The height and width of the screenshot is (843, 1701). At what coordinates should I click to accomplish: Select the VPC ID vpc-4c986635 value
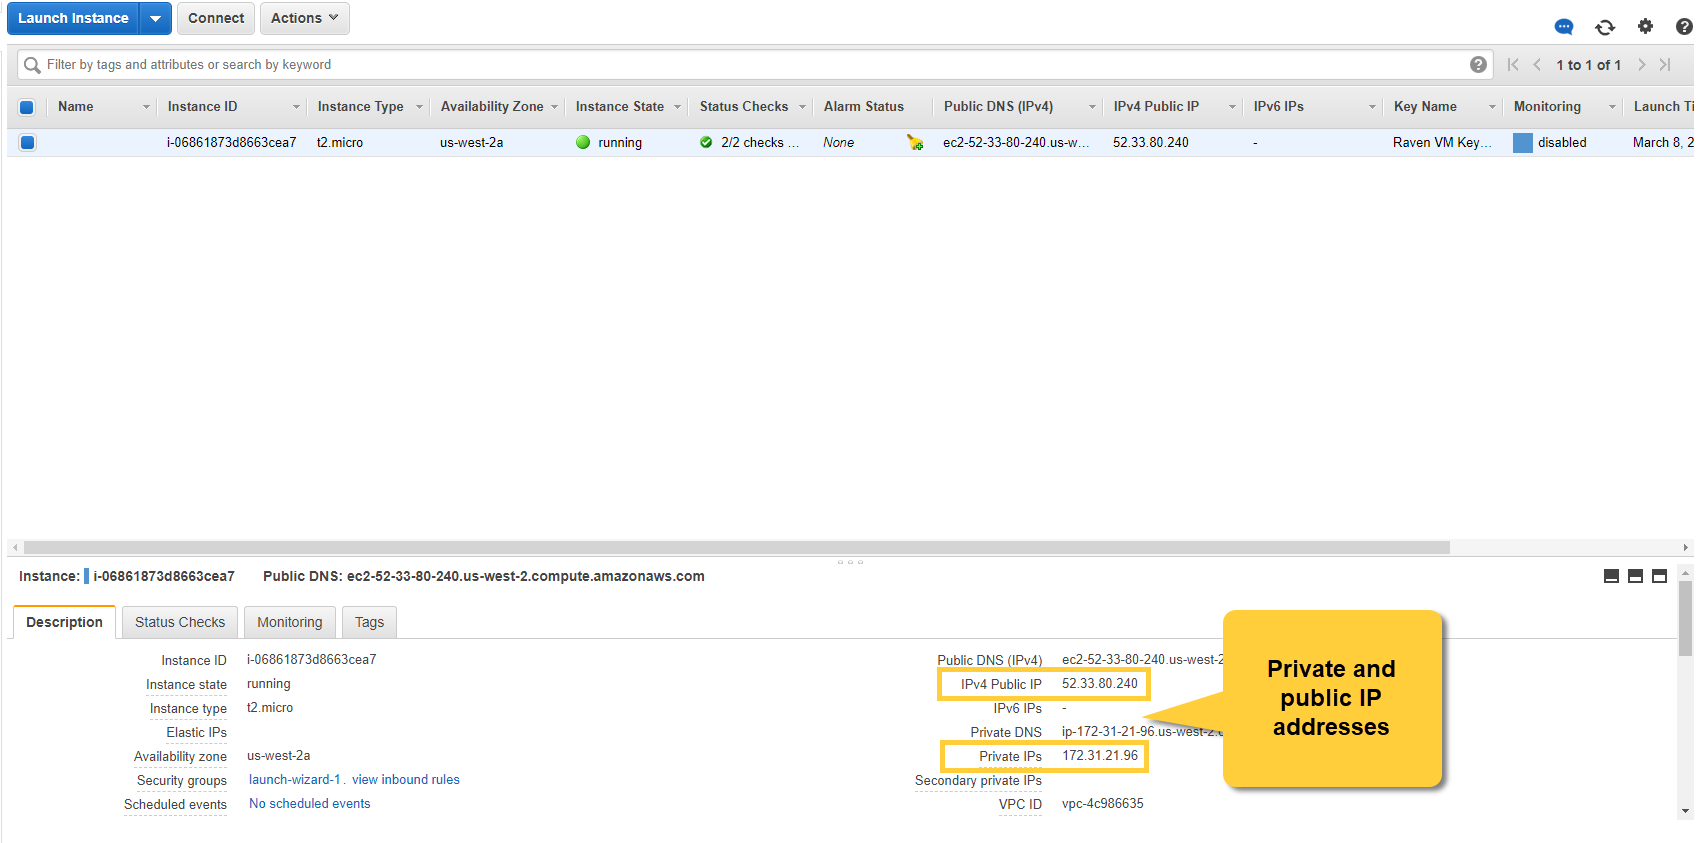point(1103,804)
